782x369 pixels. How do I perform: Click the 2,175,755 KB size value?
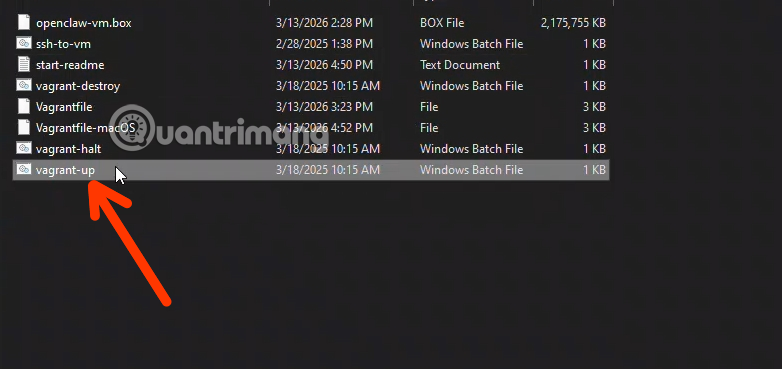coord(573,23)
